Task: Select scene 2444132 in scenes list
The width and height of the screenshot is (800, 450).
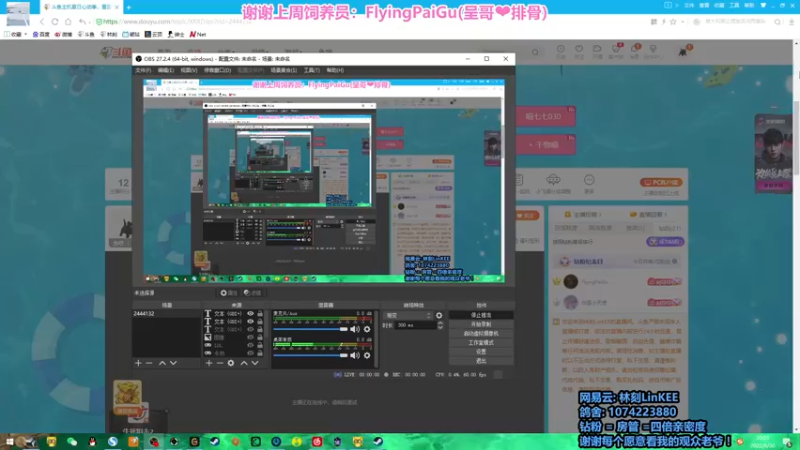Action: point(166,314)
